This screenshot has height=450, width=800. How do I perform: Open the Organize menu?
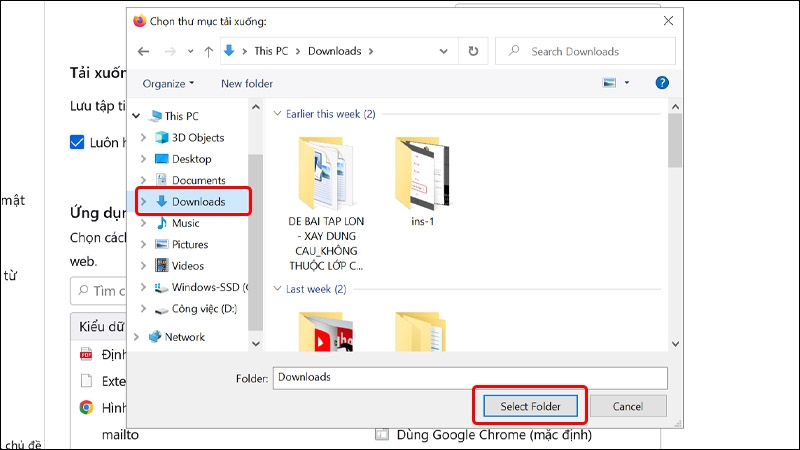click(x=168, y=84)
